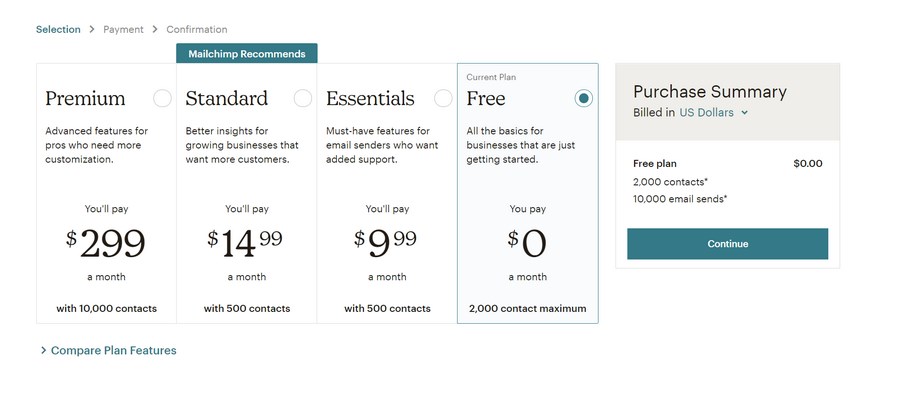
Task: Open the Payment breadcrumb step
Action: click(123, 30)
